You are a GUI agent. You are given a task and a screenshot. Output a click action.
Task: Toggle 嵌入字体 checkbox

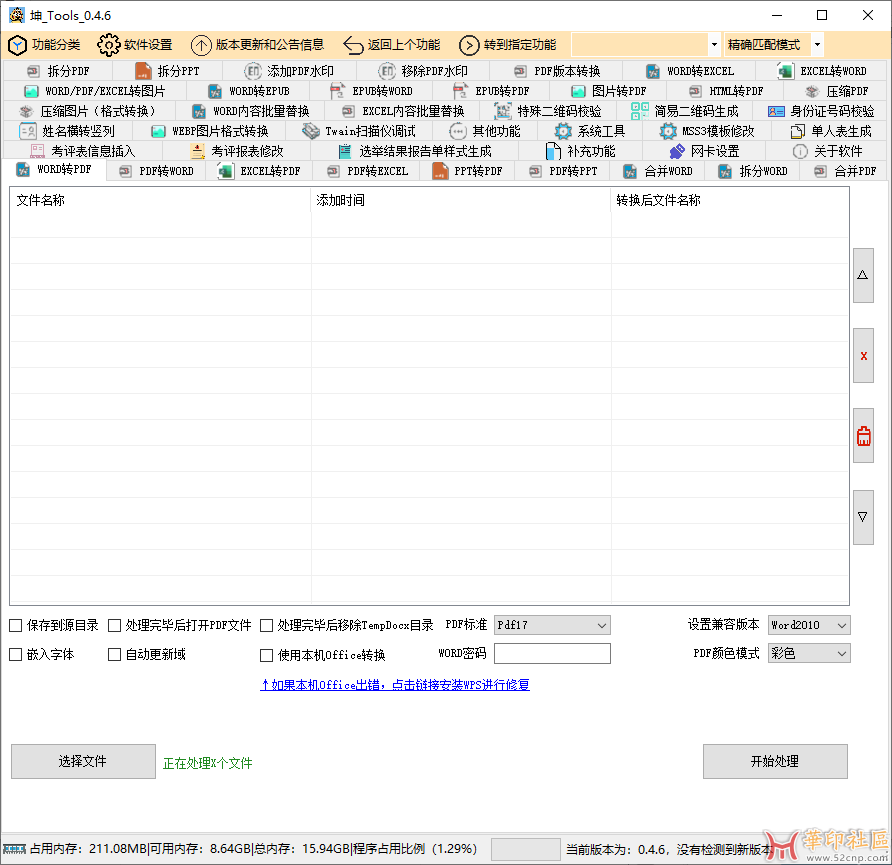click(16, 655)
